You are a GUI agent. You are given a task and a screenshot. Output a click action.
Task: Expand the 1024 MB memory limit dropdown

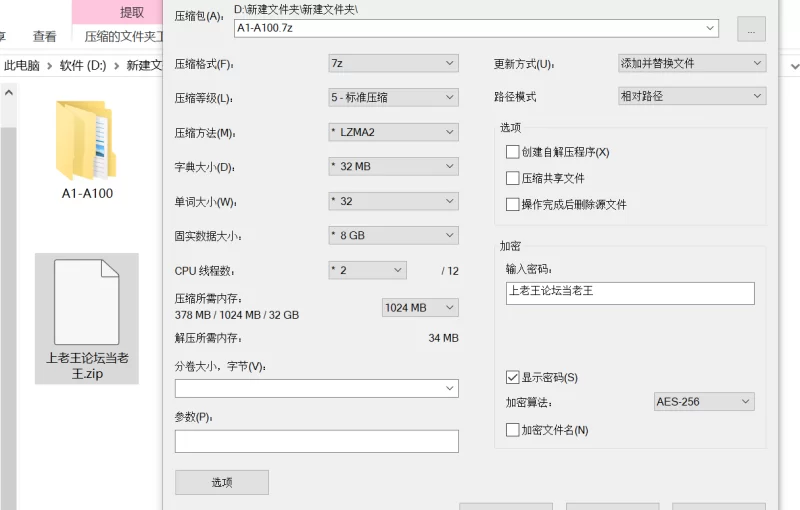420,308
